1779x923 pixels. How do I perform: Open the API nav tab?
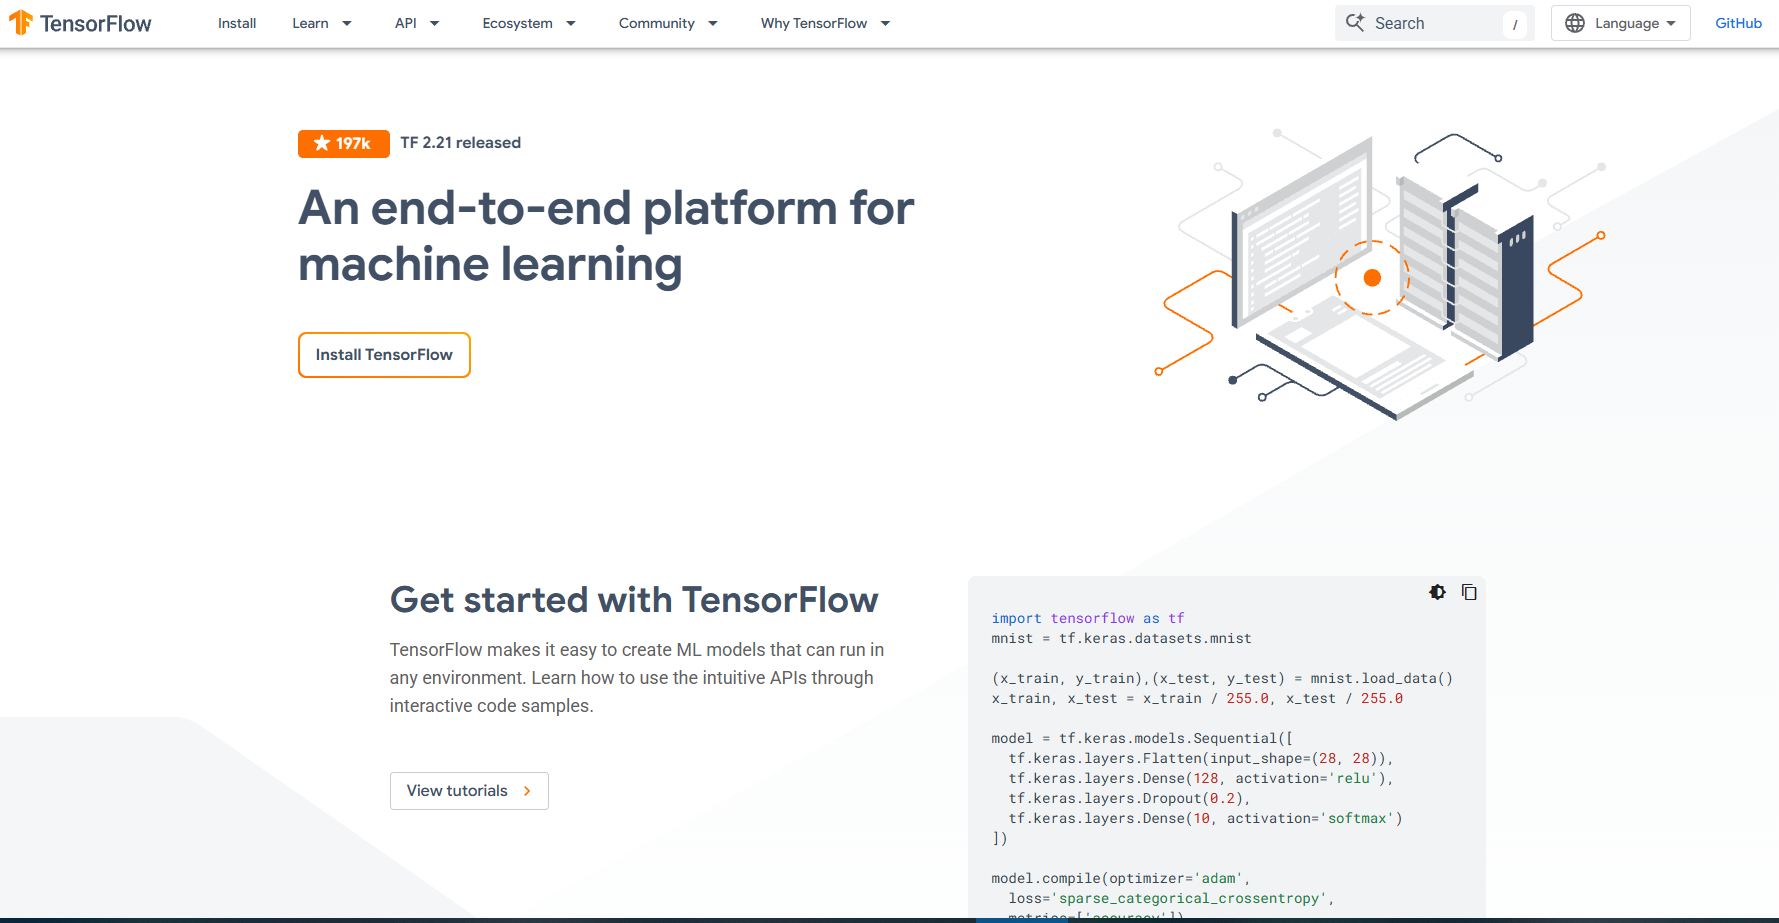tap(406, 23)
